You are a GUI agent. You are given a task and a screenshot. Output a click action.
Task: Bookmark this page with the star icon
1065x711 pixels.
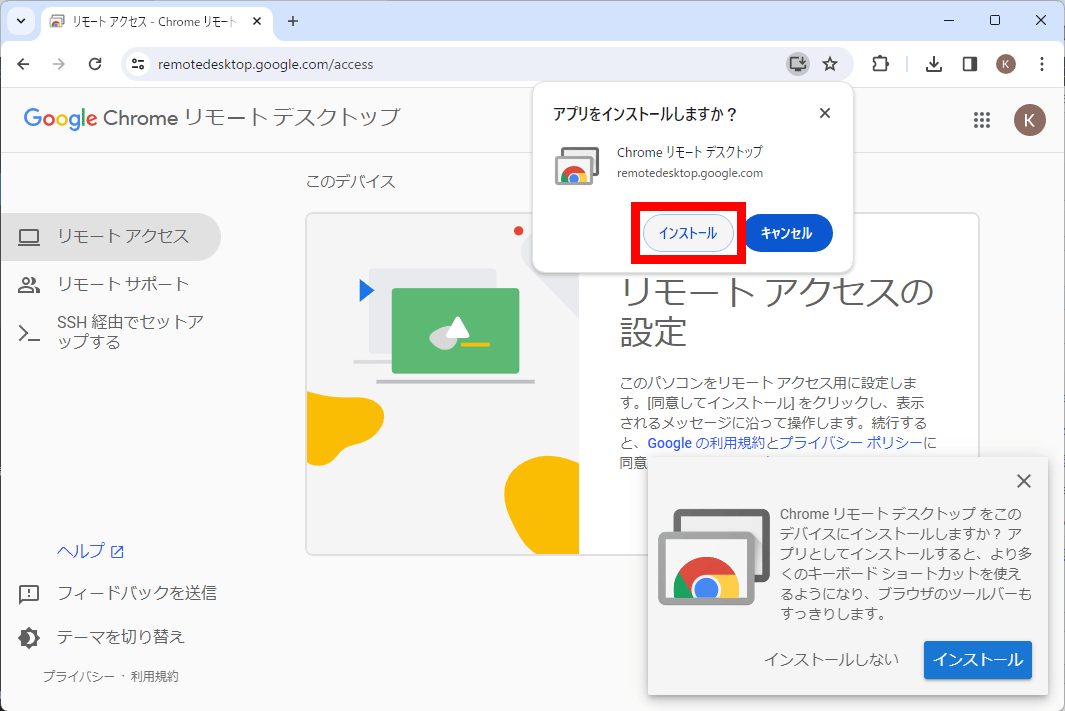[830, 63]
